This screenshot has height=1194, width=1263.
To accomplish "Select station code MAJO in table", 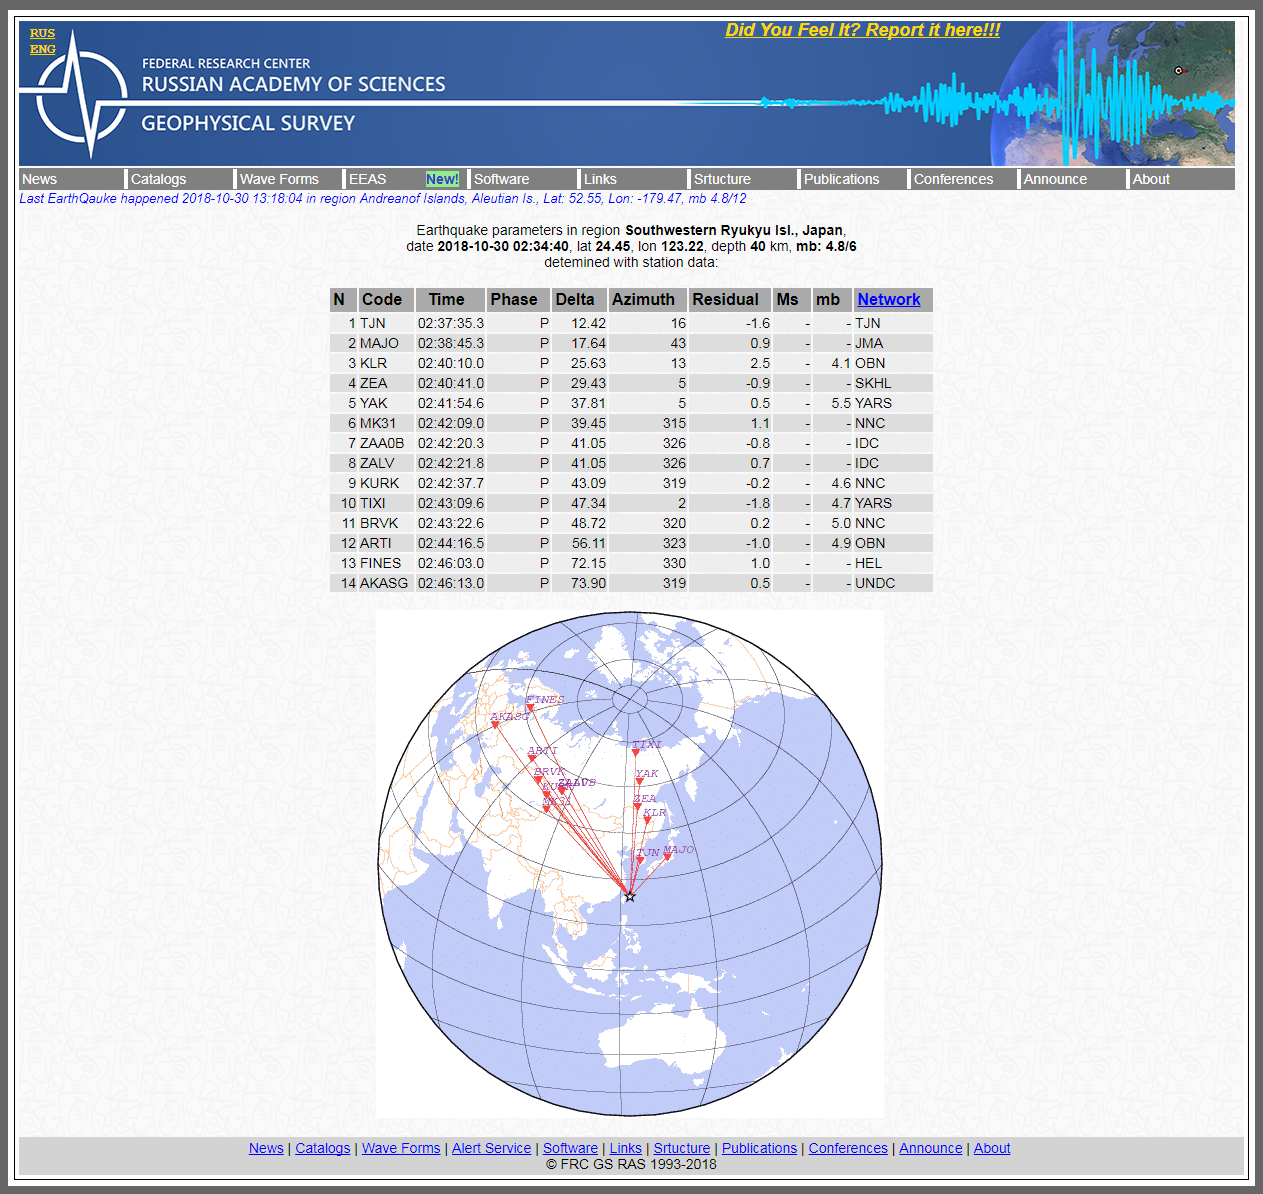I will click(x=379, y=343).
